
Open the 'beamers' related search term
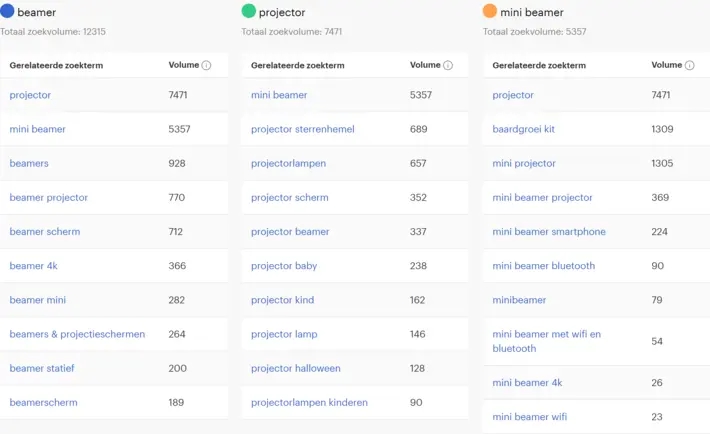[x=29, y=163]
